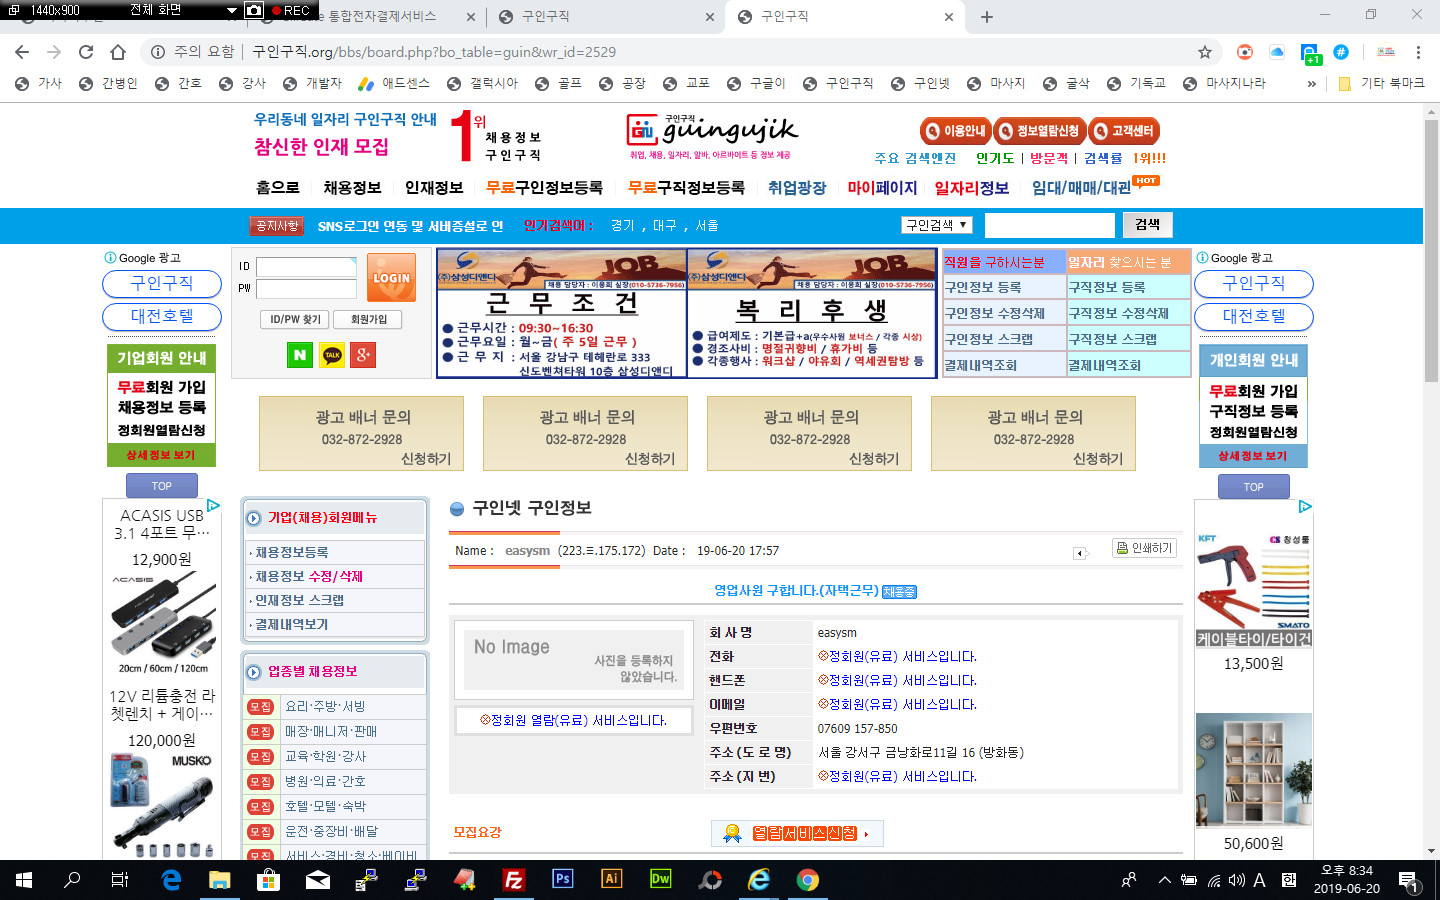Open the 요리·주방·서빙 job category
The height and width of the screenshot is (900, 1440).
325,706
